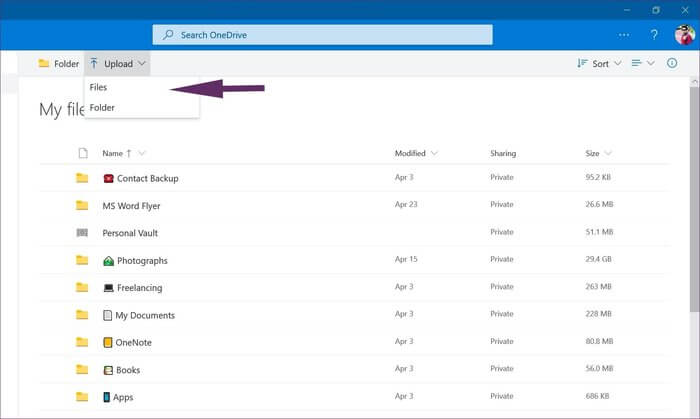The height and width of the screenshot is (419, 700).
Task: Open the help question mark
Action: click(654, 35)
